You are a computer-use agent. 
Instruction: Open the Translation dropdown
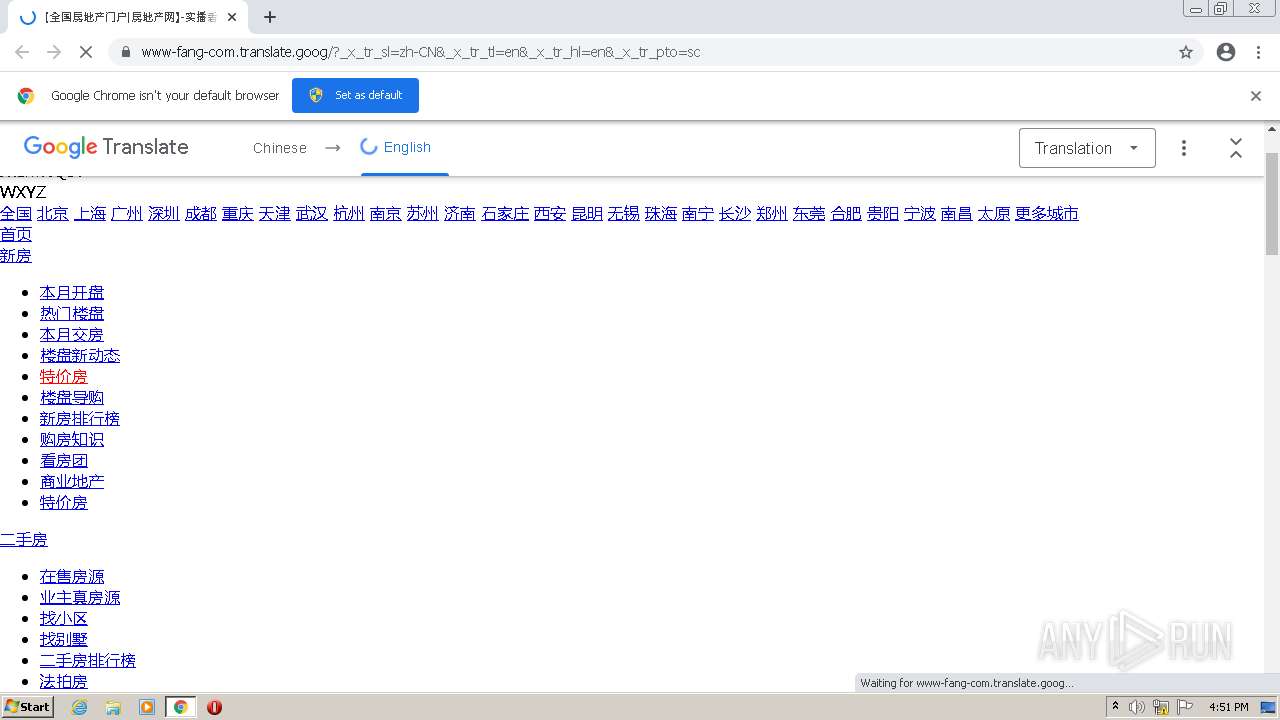(x=1087, y=148)
